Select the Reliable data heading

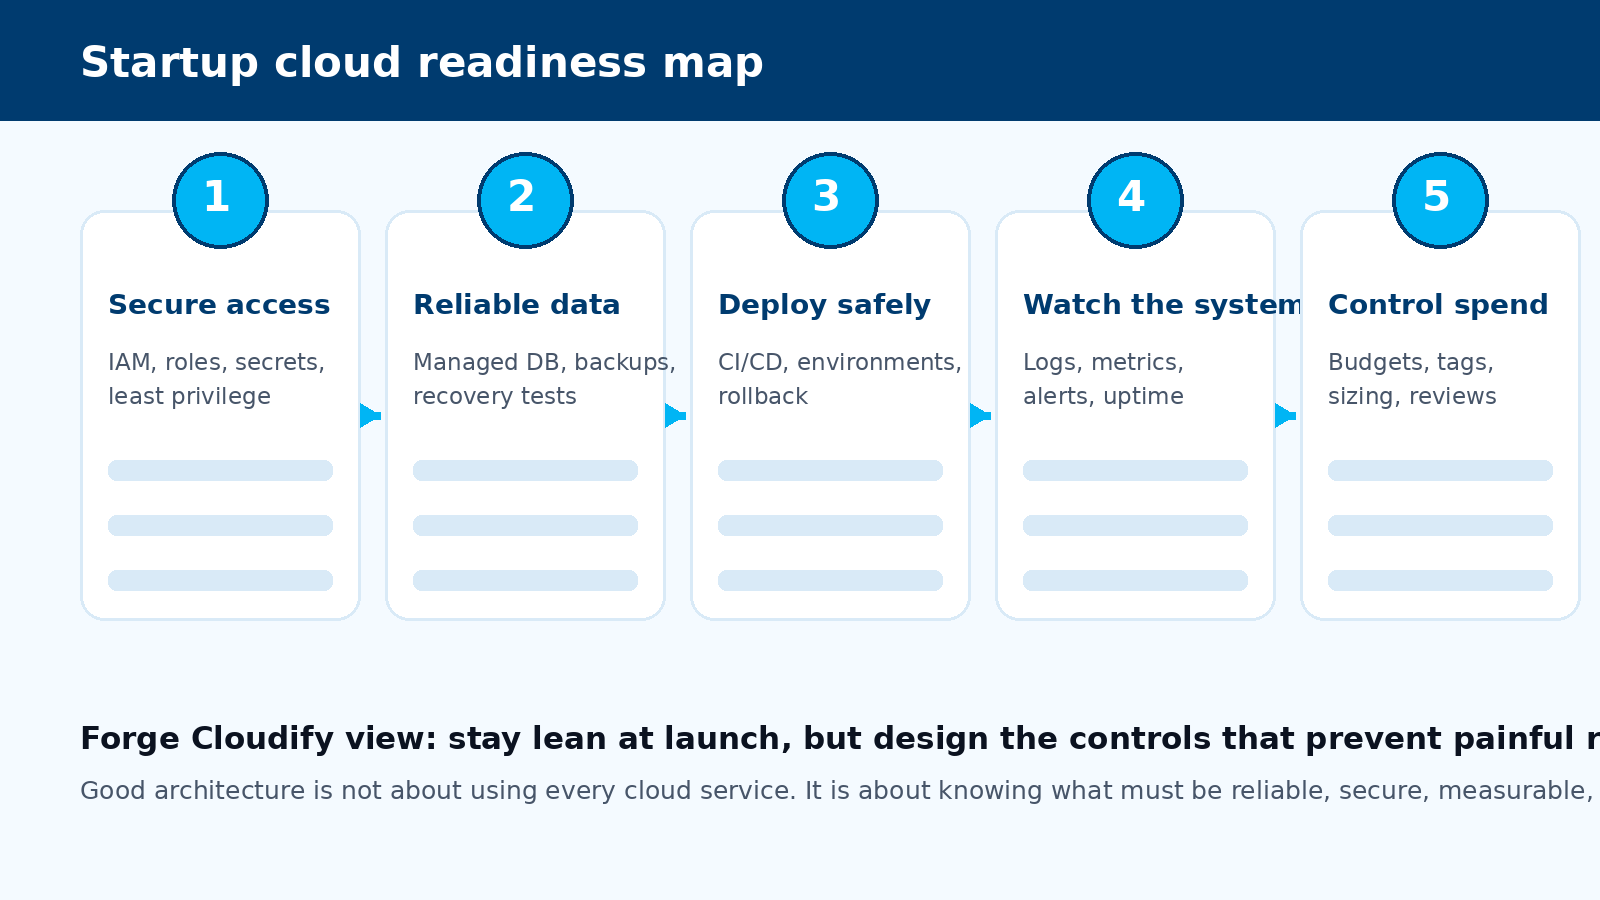(x=517, y=305)
